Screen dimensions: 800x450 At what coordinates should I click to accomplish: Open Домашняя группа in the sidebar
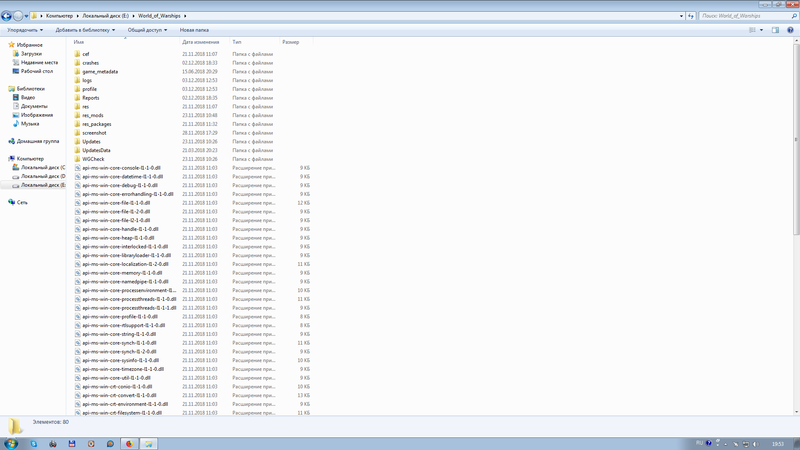38,141
